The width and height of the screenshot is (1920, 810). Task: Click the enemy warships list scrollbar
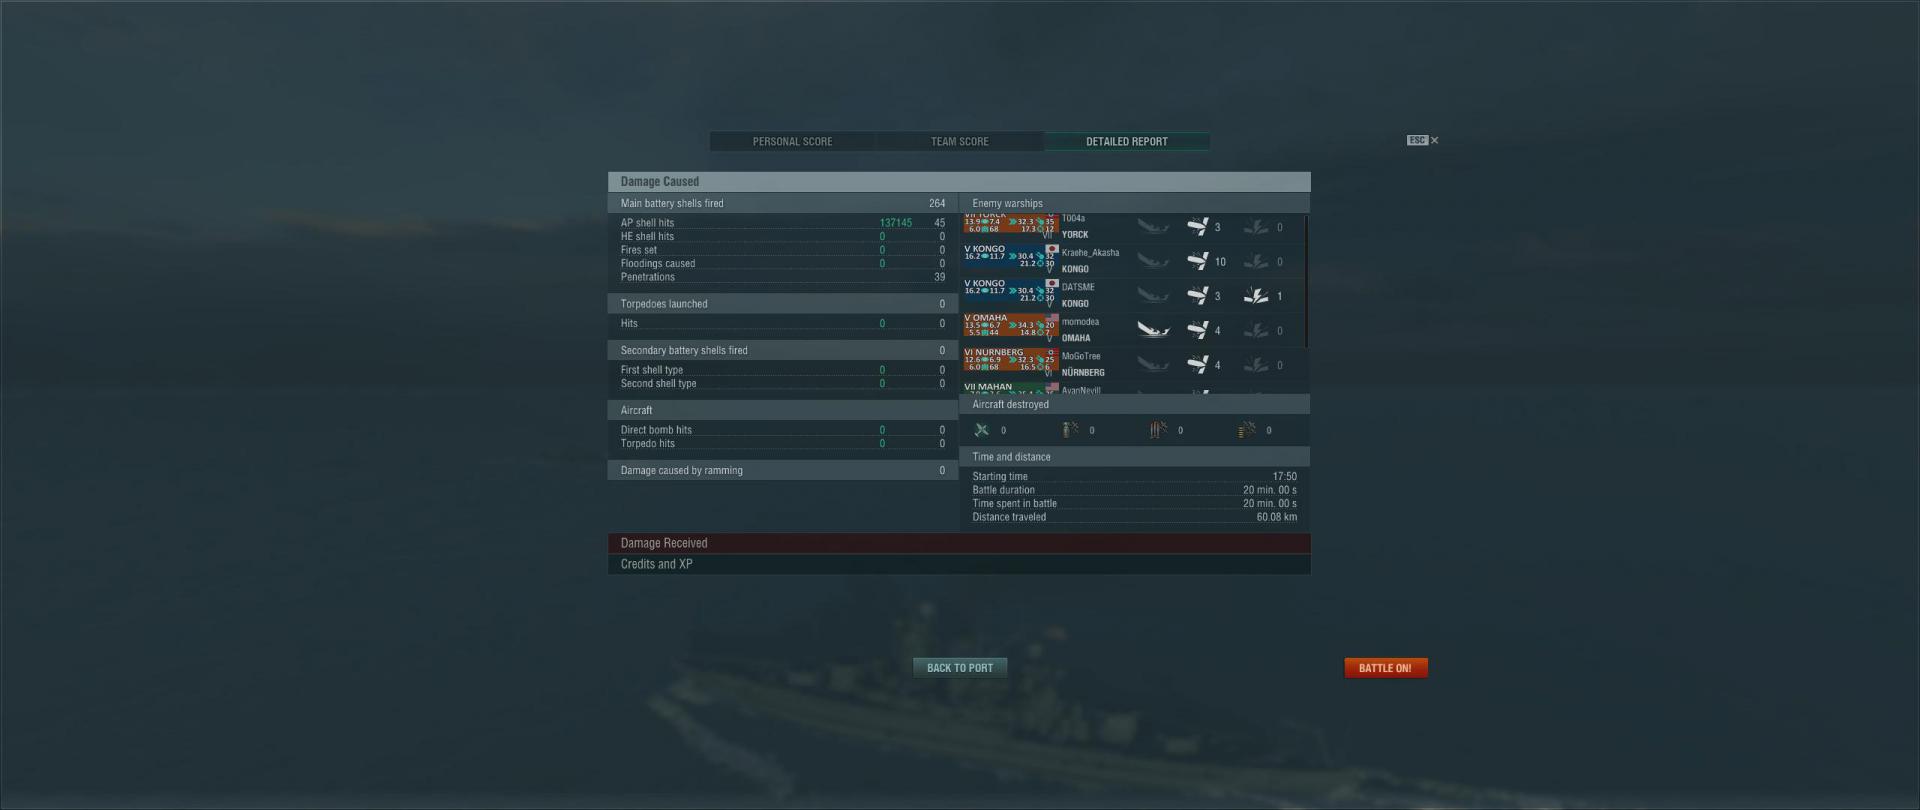1306,282
